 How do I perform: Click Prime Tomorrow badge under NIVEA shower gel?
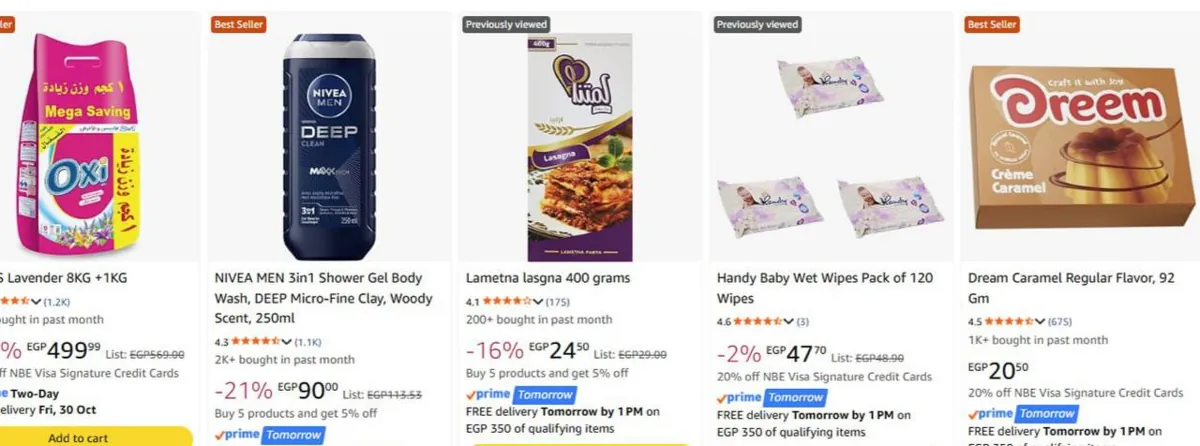tap(270, 435)
